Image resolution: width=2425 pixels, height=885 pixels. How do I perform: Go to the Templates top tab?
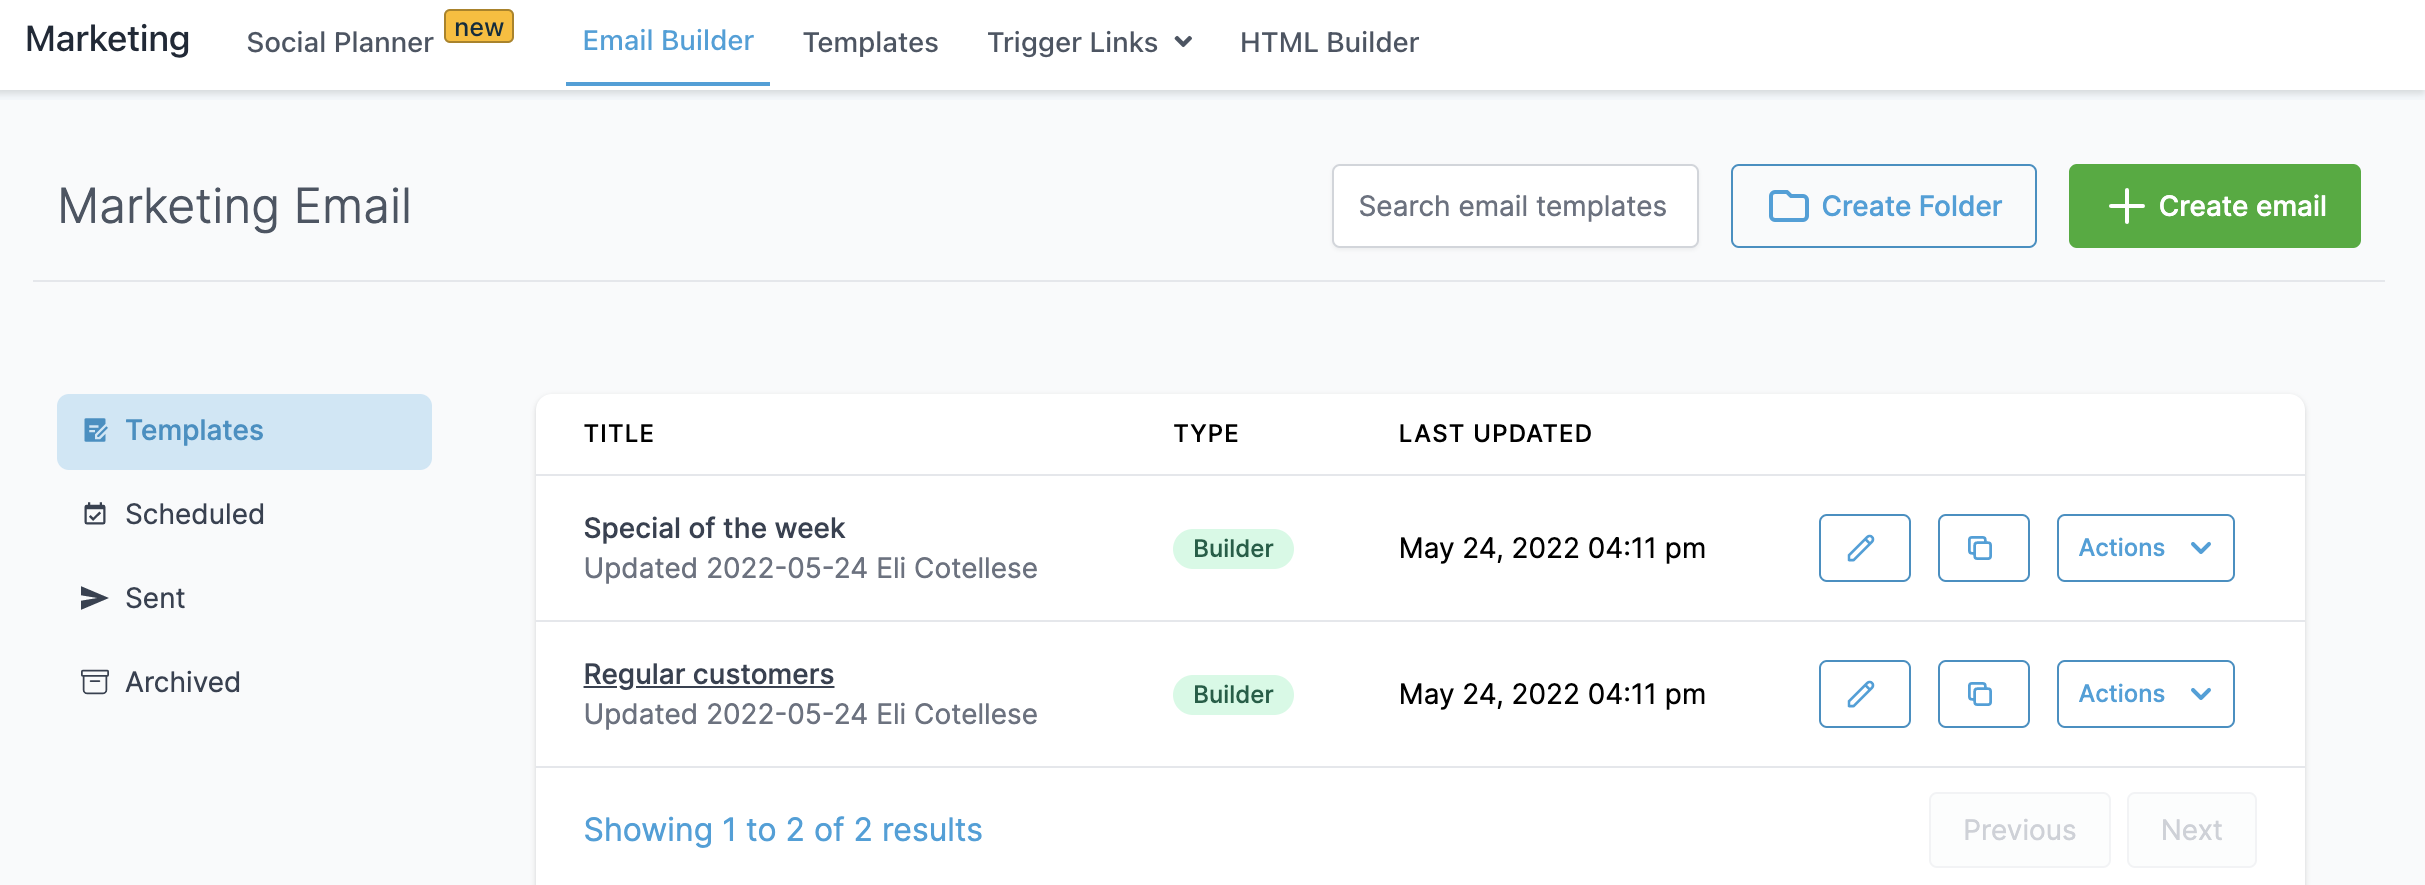click(x=870, y=42)
